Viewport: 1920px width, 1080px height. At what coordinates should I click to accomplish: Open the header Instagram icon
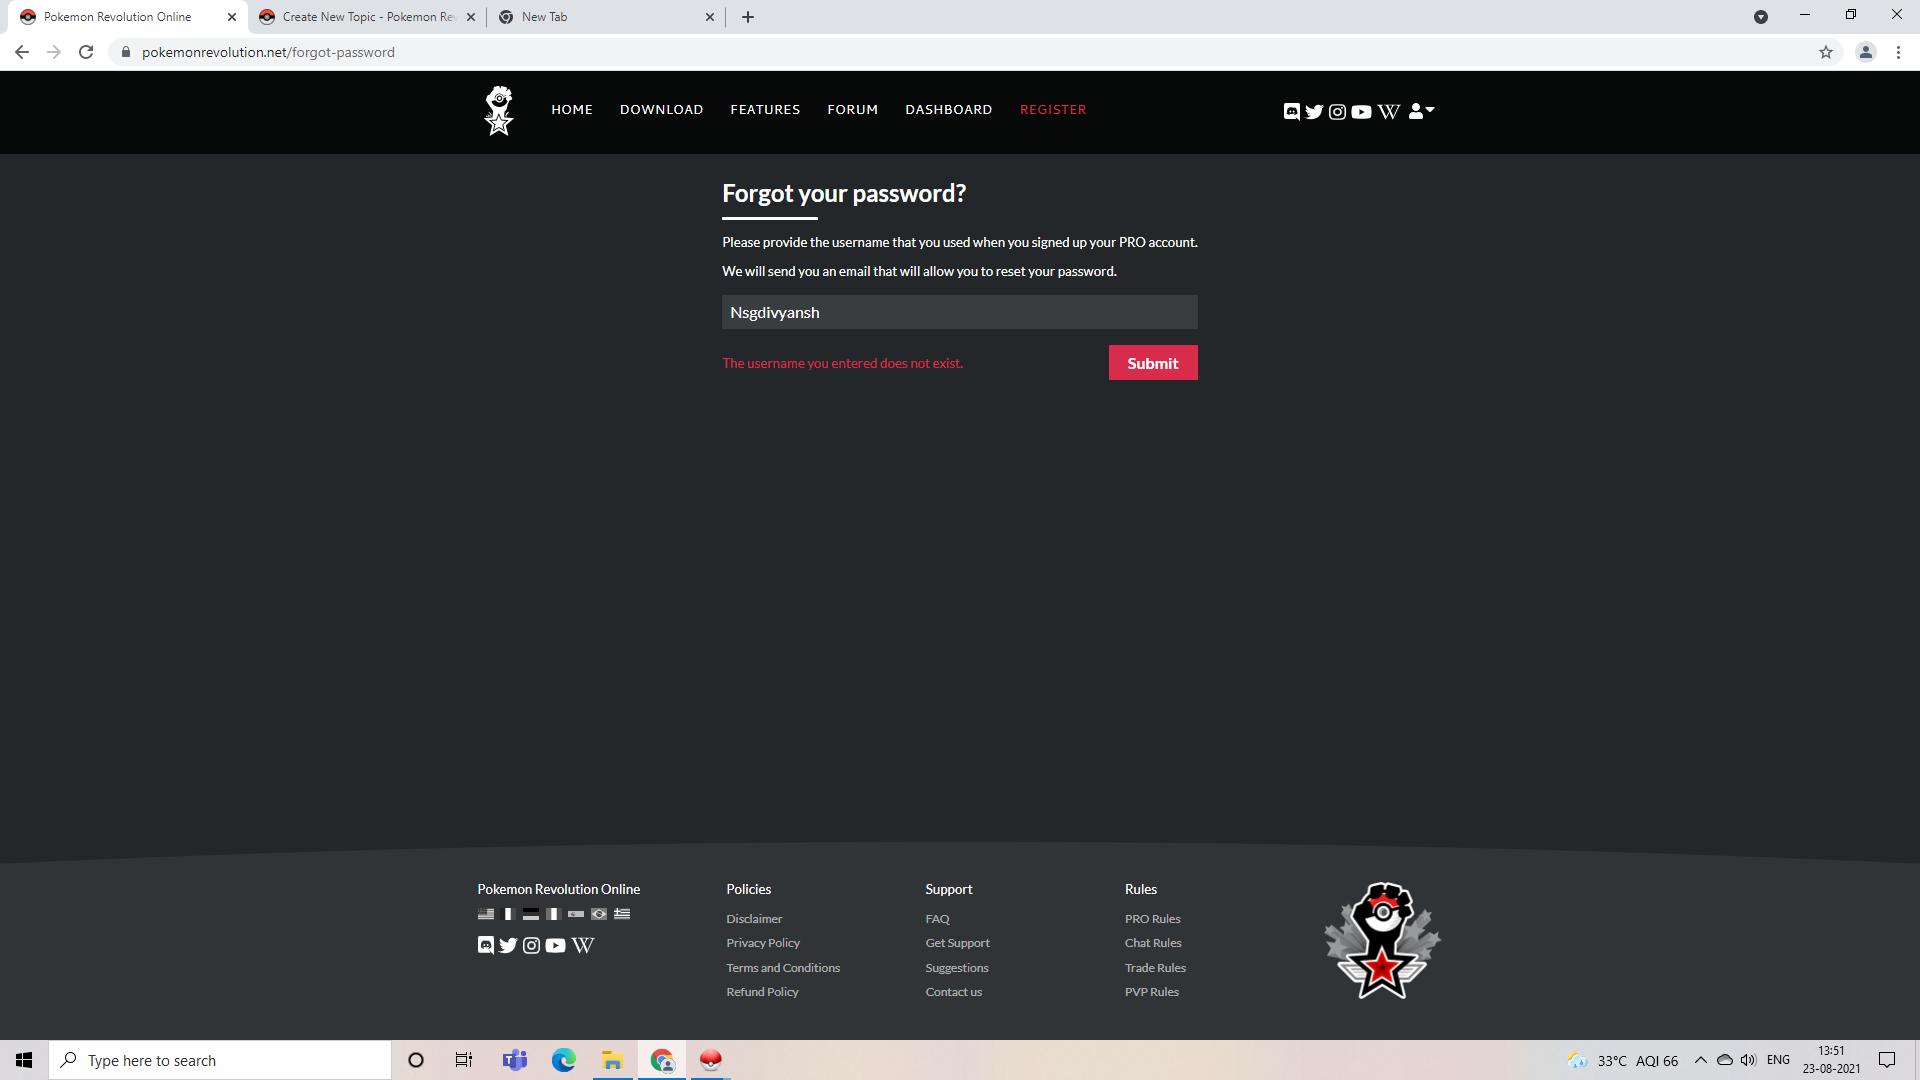pos(1337,111)
